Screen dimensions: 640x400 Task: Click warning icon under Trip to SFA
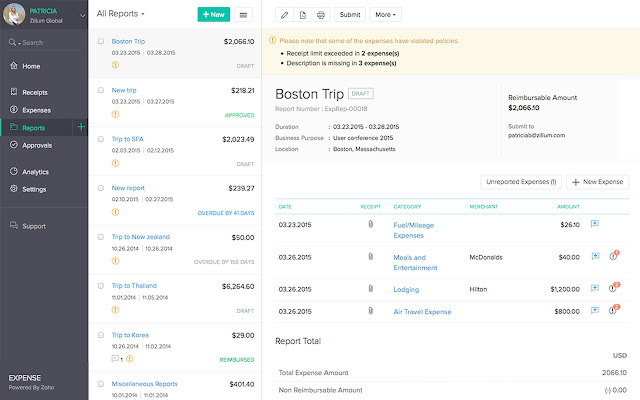[x=116, y=163]
